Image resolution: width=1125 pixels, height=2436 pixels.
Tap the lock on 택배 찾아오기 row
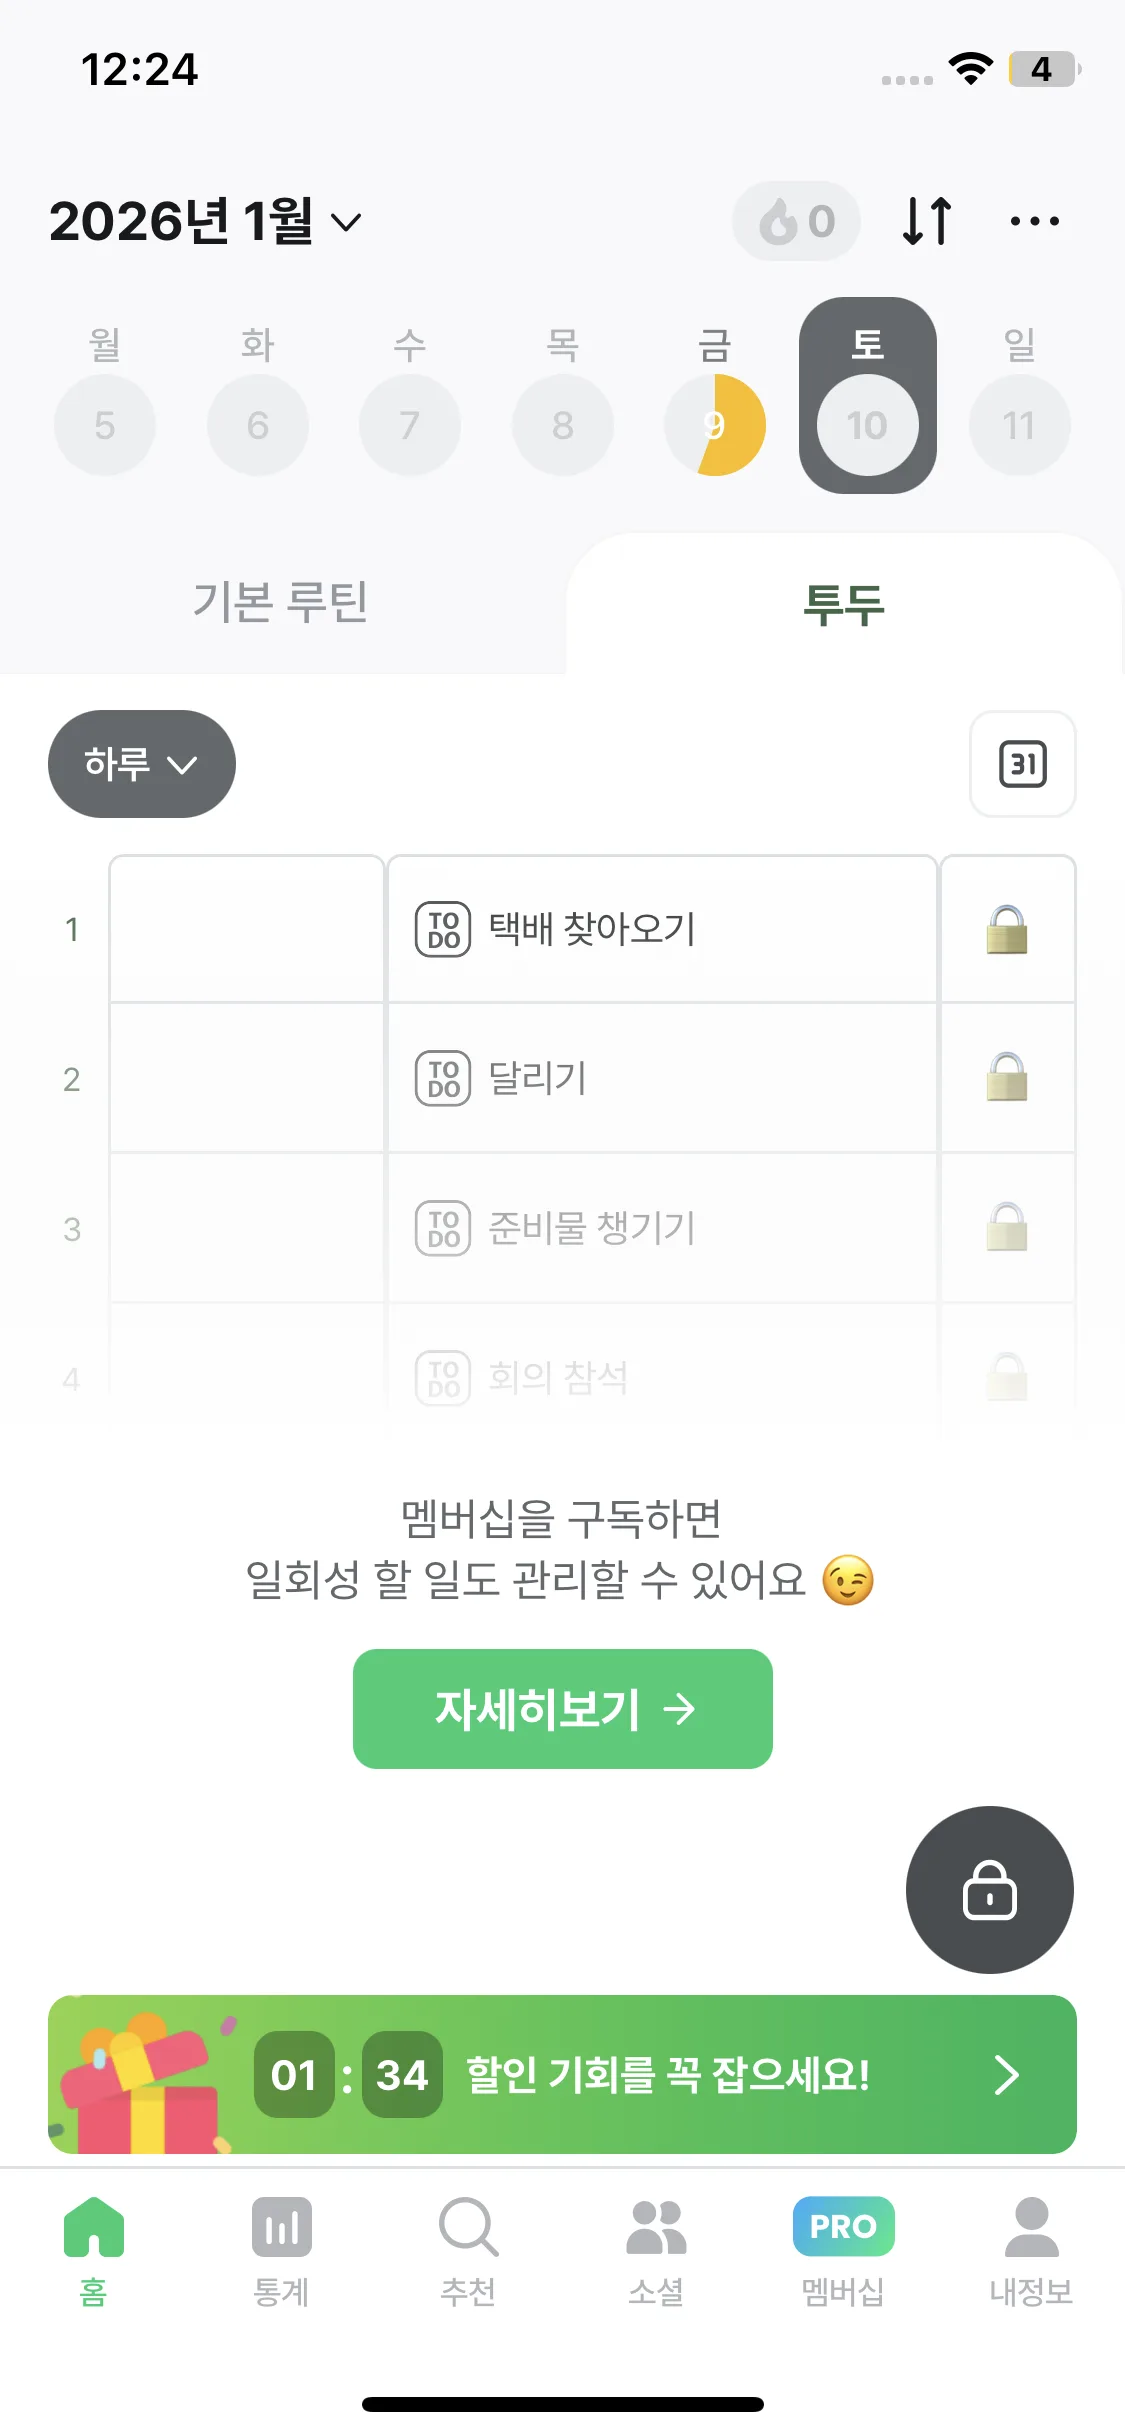click(1007, 929)
